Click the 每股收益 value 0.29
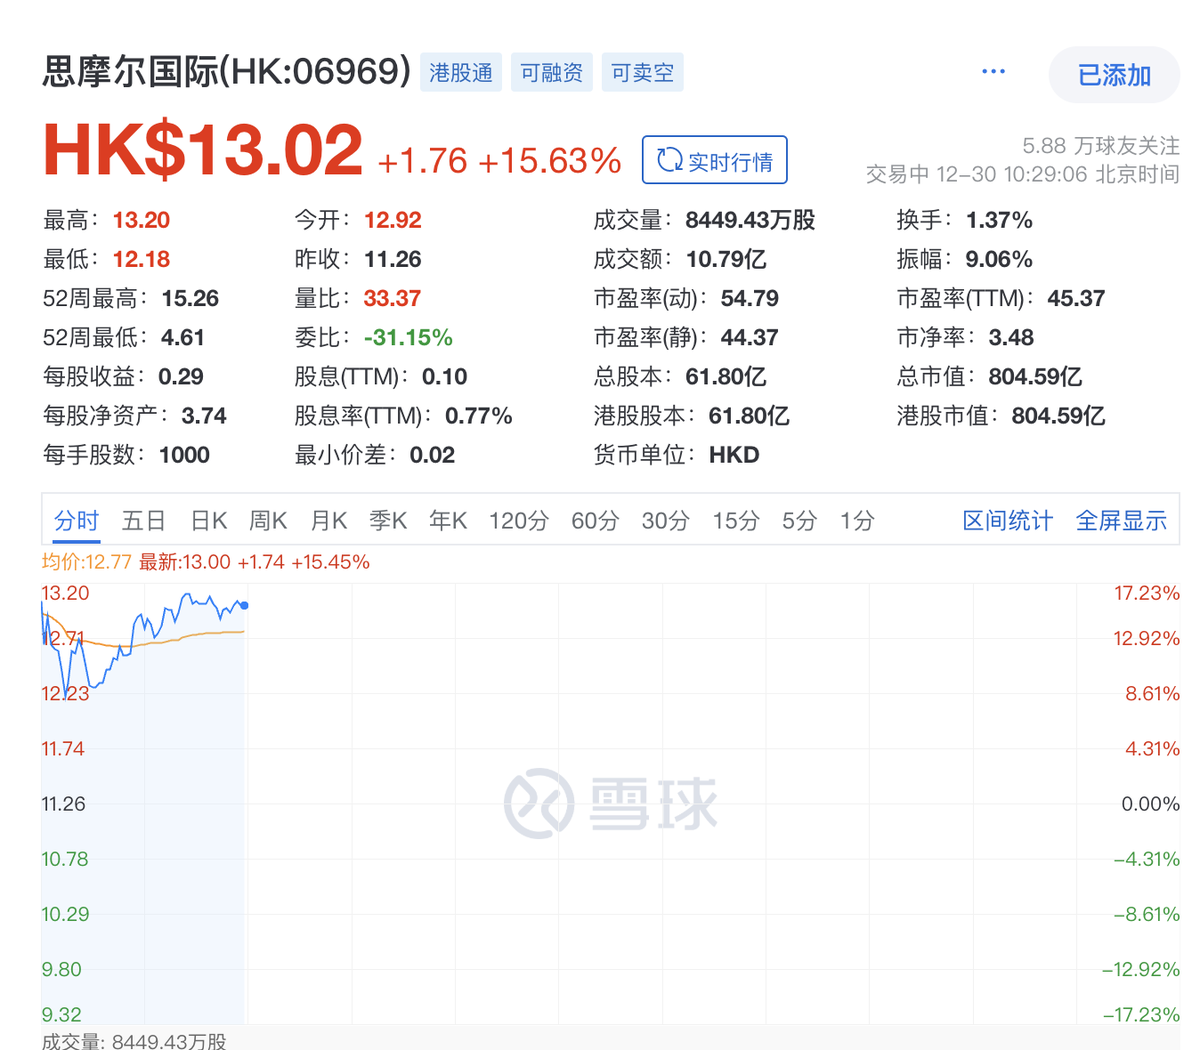The image size is (1200, 1050). coord(181,376)
